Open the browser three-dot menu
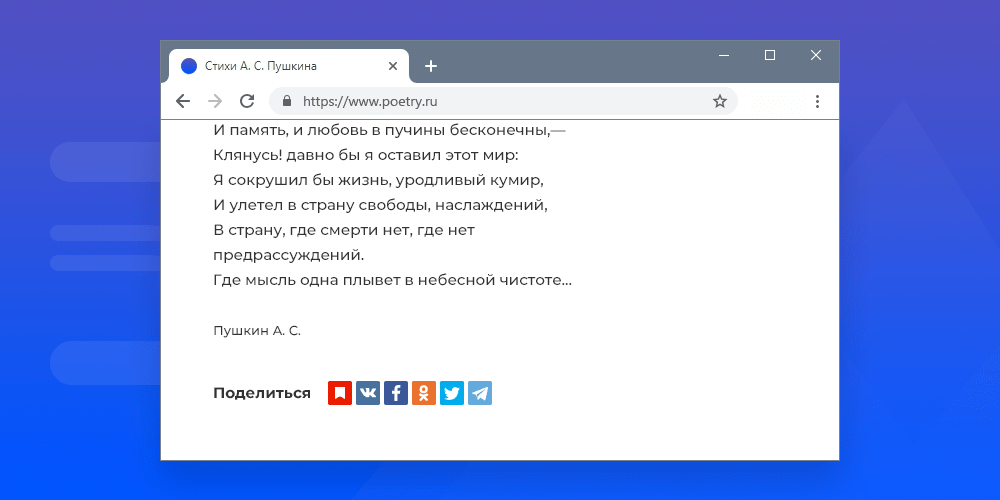This screenshot has height=500, width=1000. [x=817, y=101]
